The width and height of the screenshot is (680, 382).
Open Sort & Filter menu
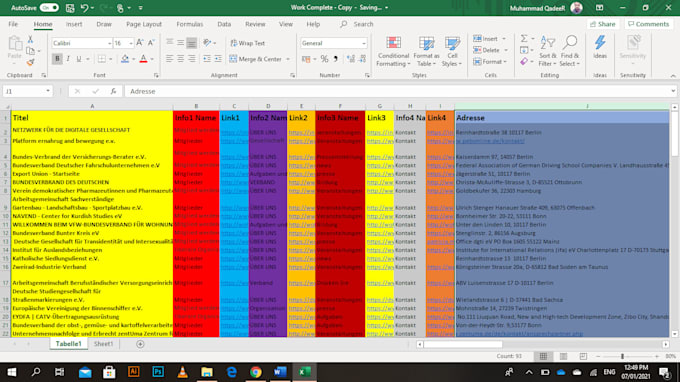tap(548, 52)
